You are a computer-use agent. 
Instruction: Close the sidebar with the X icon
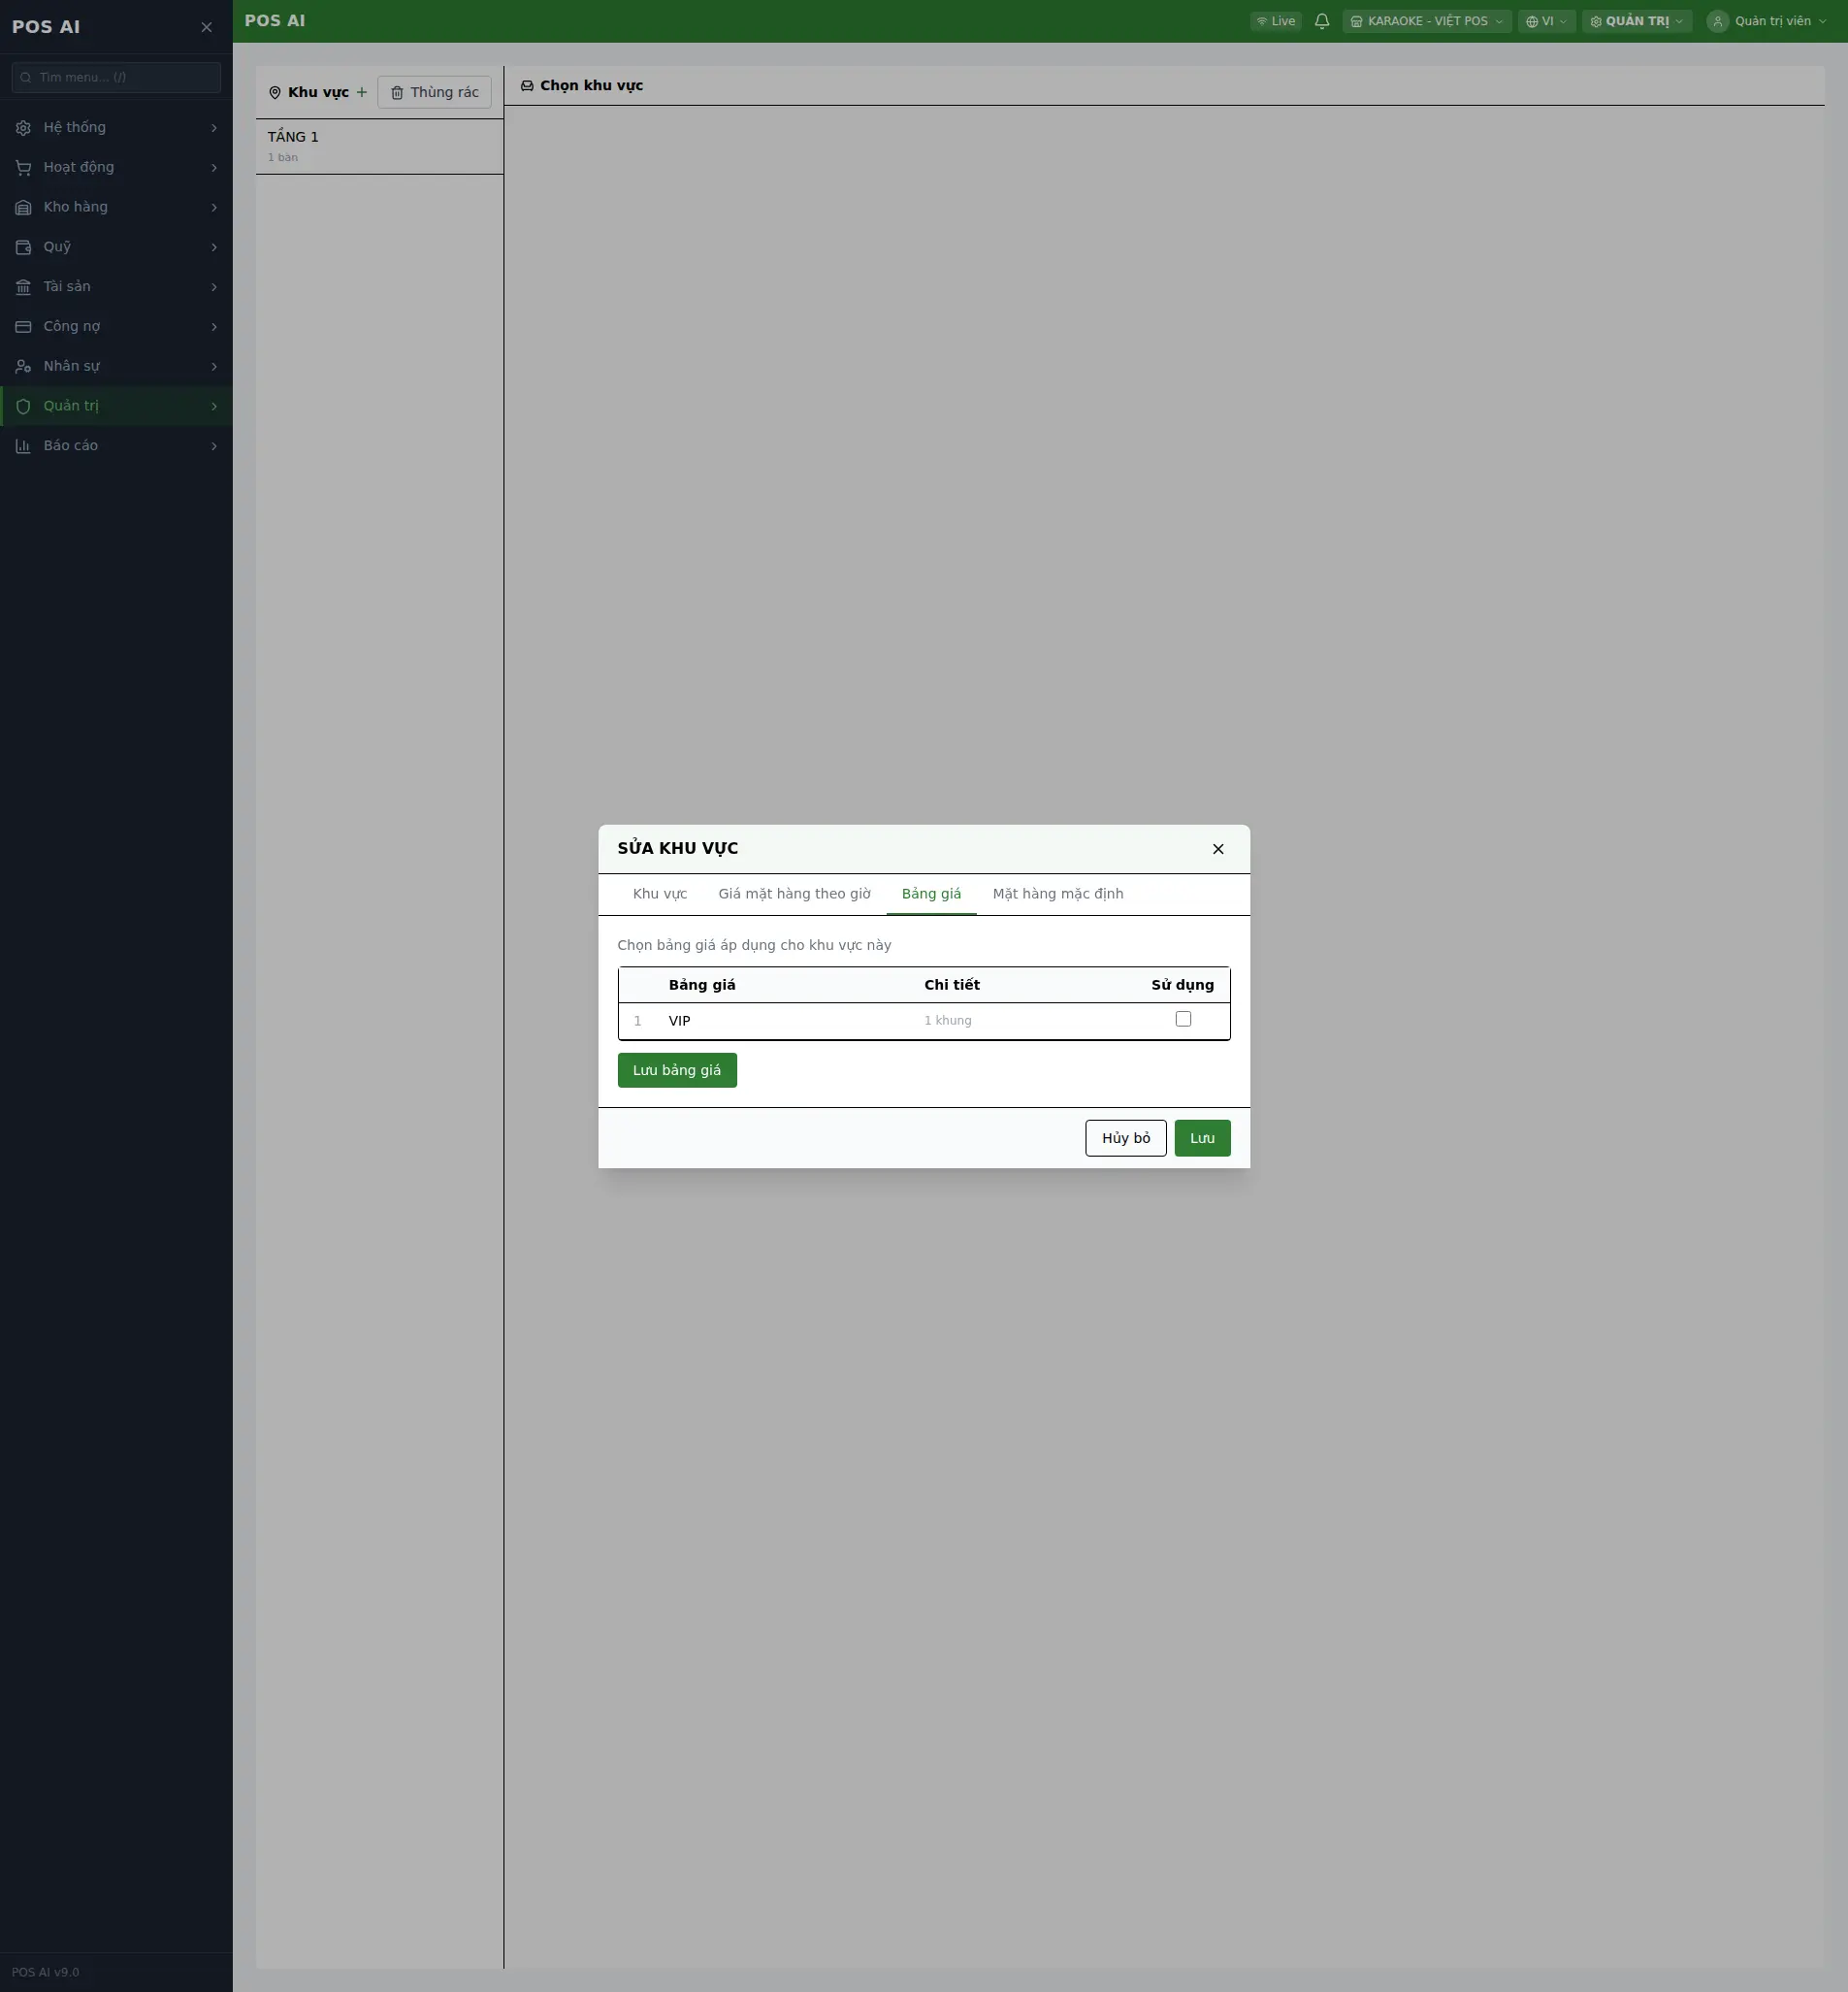point(206,27)
